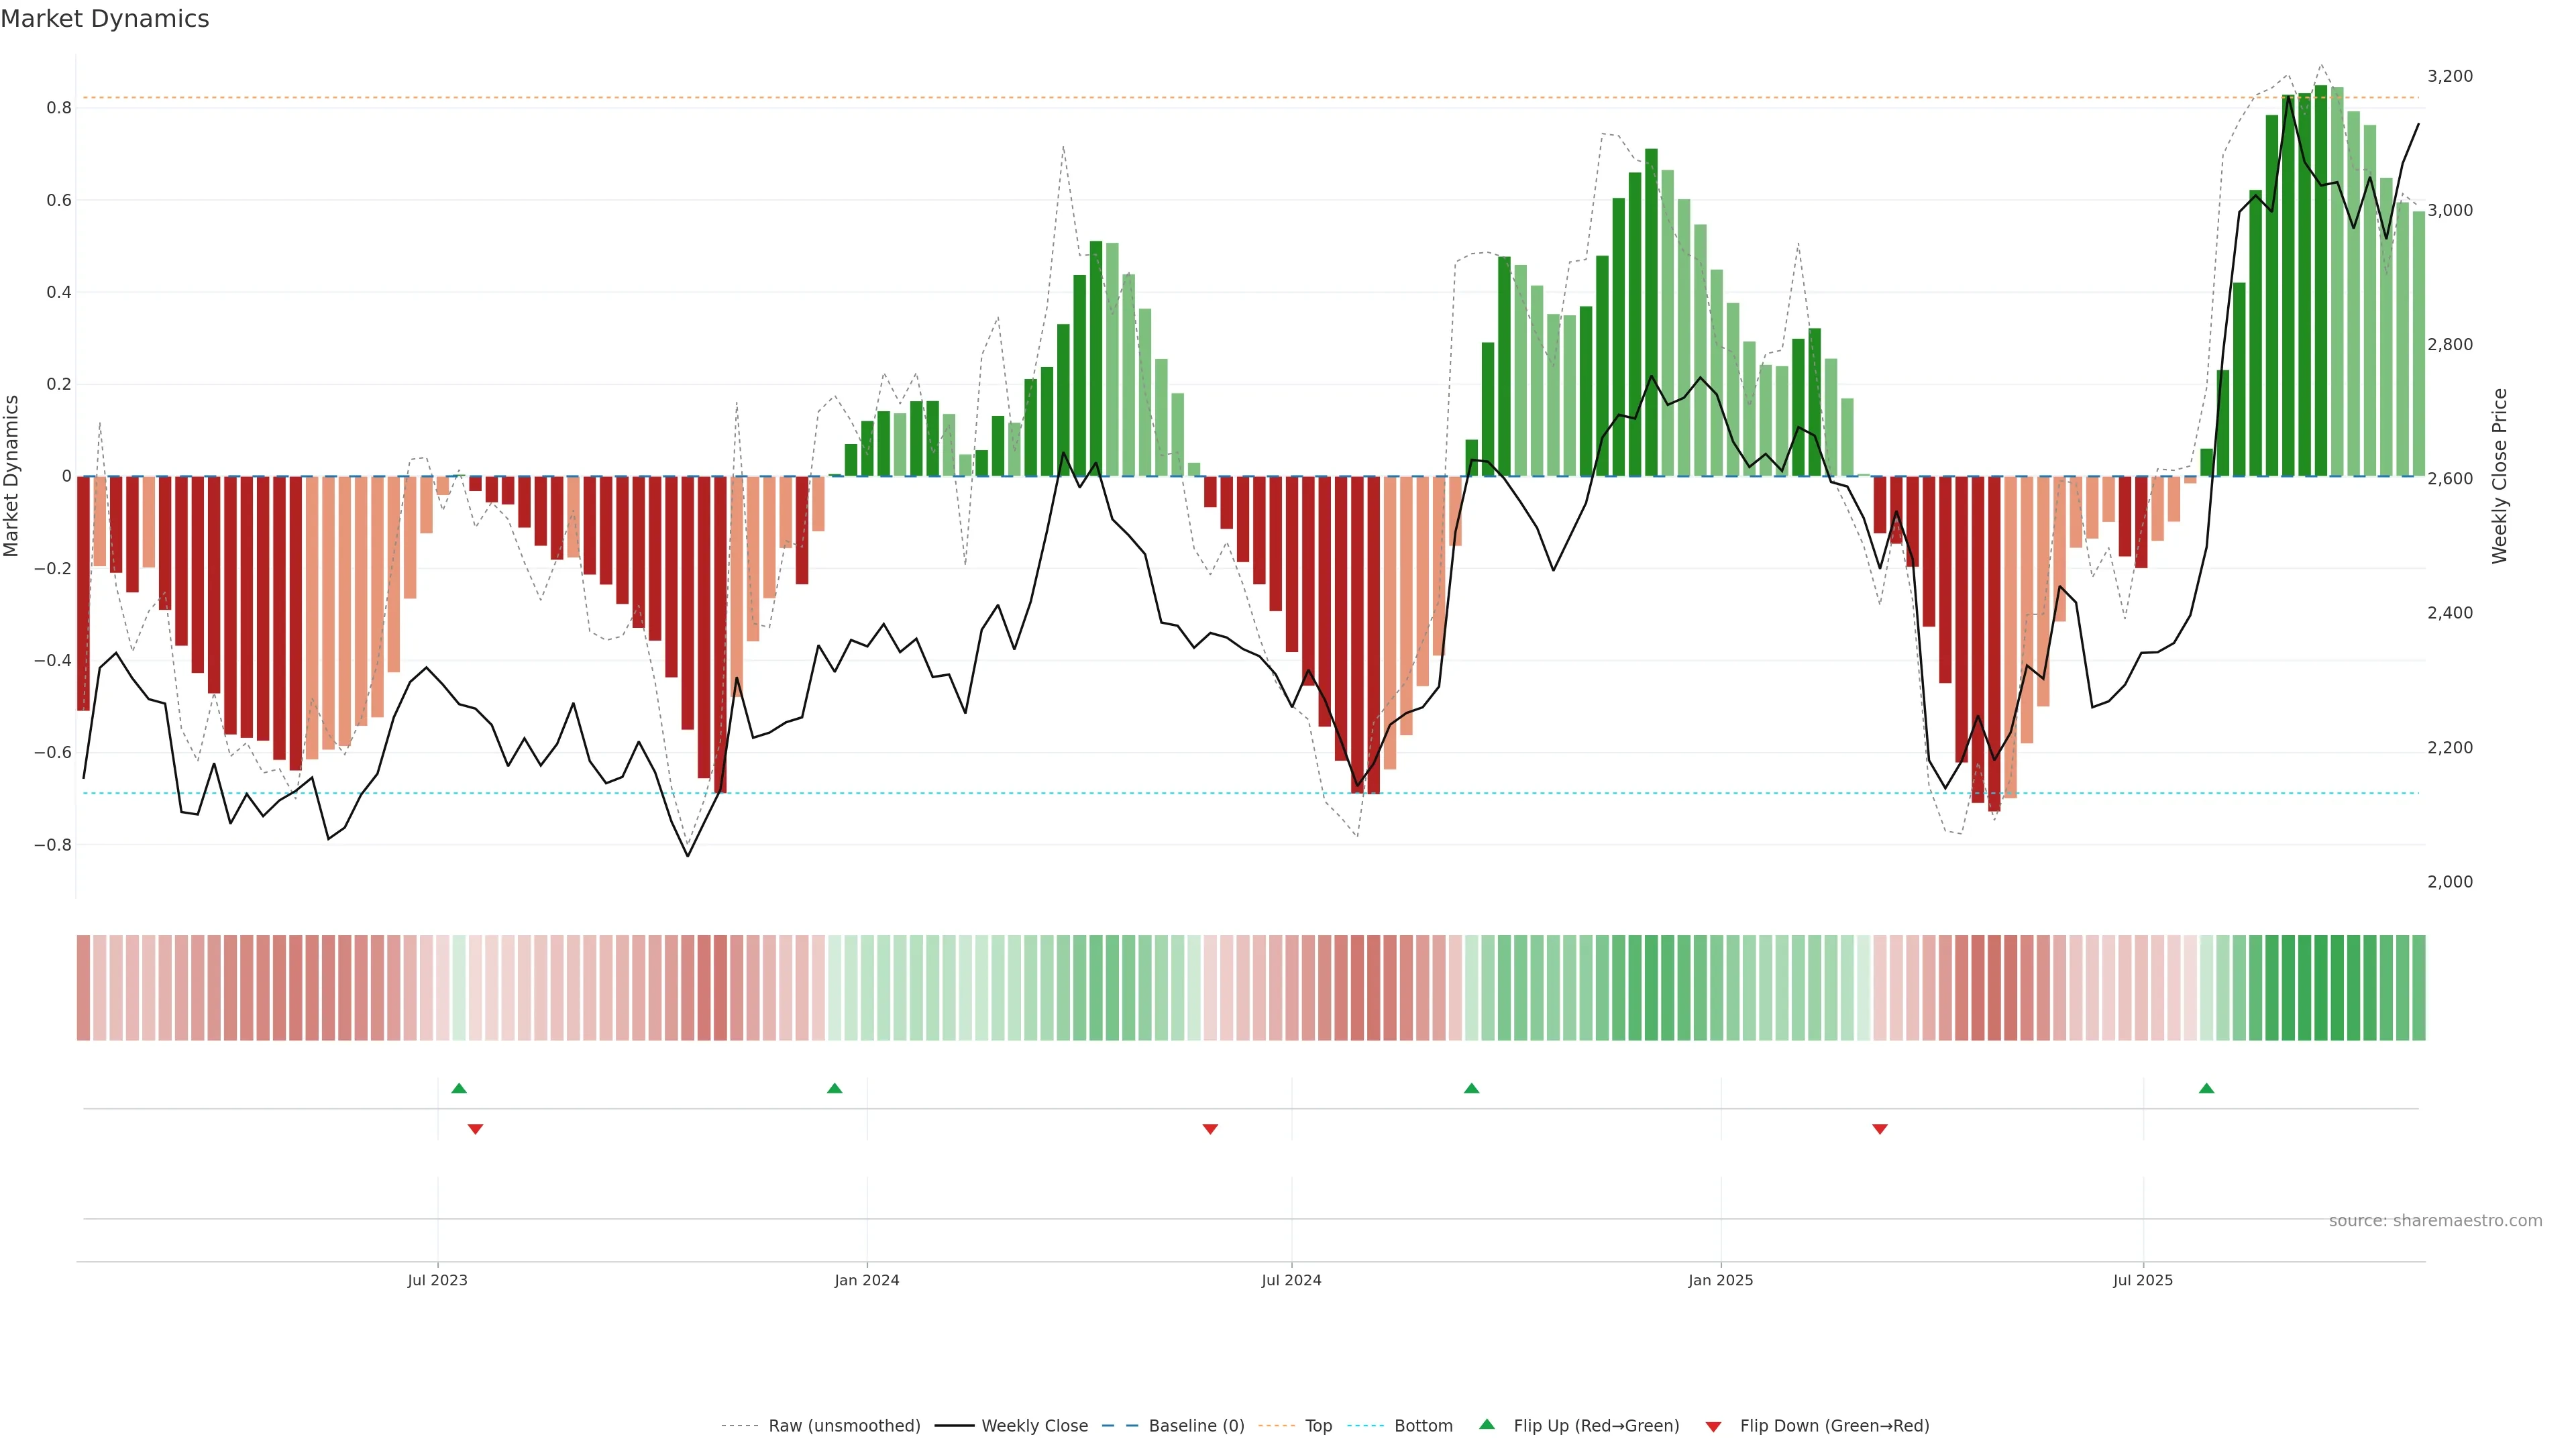The width and height of the screenshot is (2576, 1449).
Task: Click the Flip Down legend triangle icon
Action: coord(1713,1426)
